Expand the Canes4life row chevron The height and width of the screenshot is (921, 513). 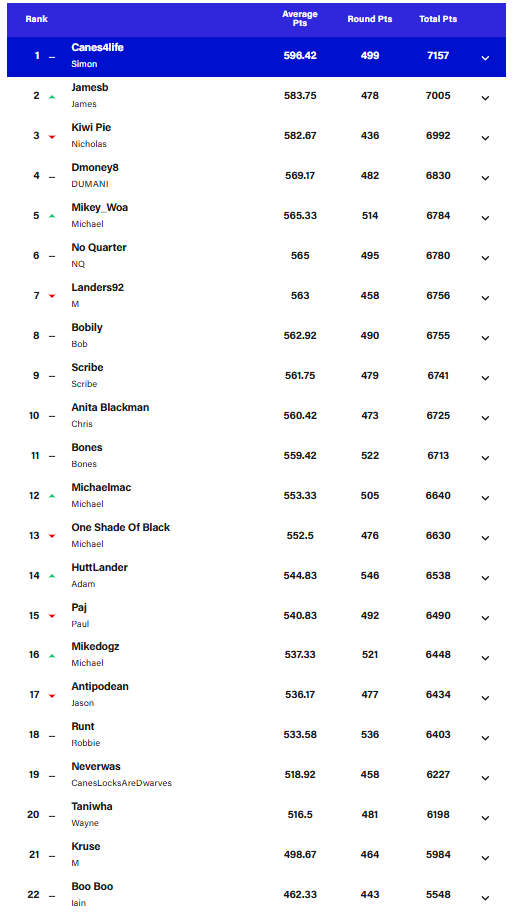coord(485,58)
